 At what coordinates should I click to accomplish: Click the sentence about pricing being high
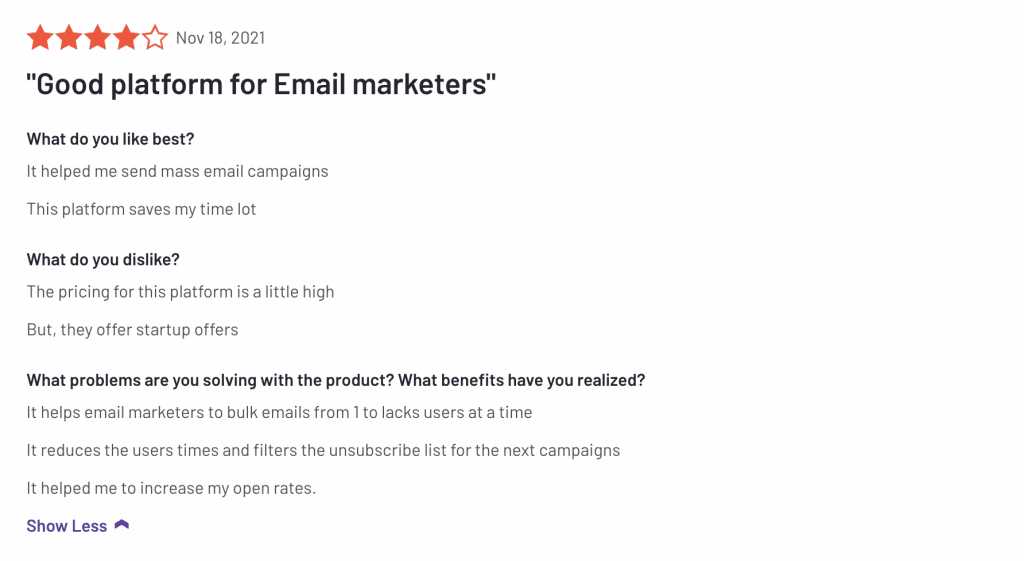[x=180, y=292]
